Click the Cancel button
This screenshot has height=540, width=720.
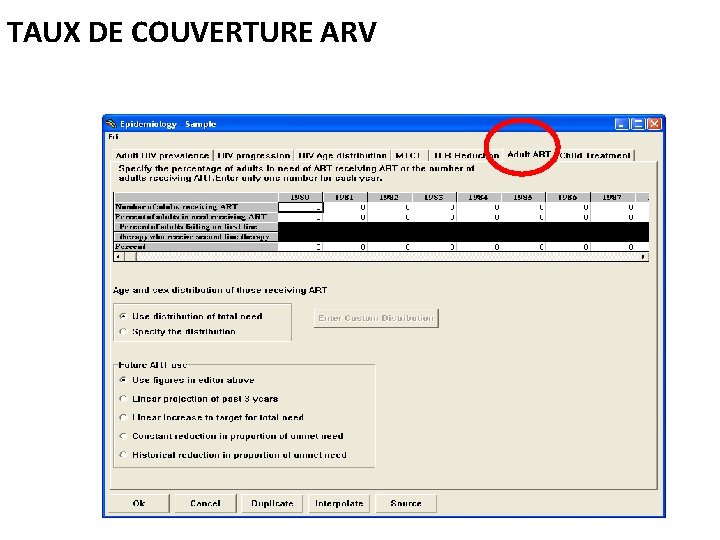pos(205,503)
